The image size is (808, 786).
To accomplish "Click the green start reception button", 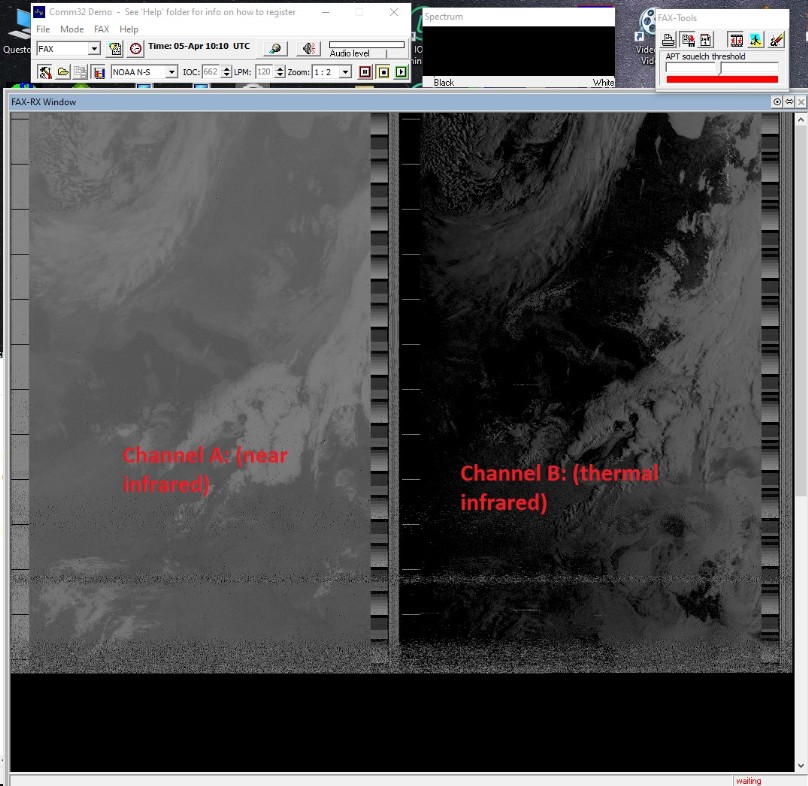I will coord(401,72).
